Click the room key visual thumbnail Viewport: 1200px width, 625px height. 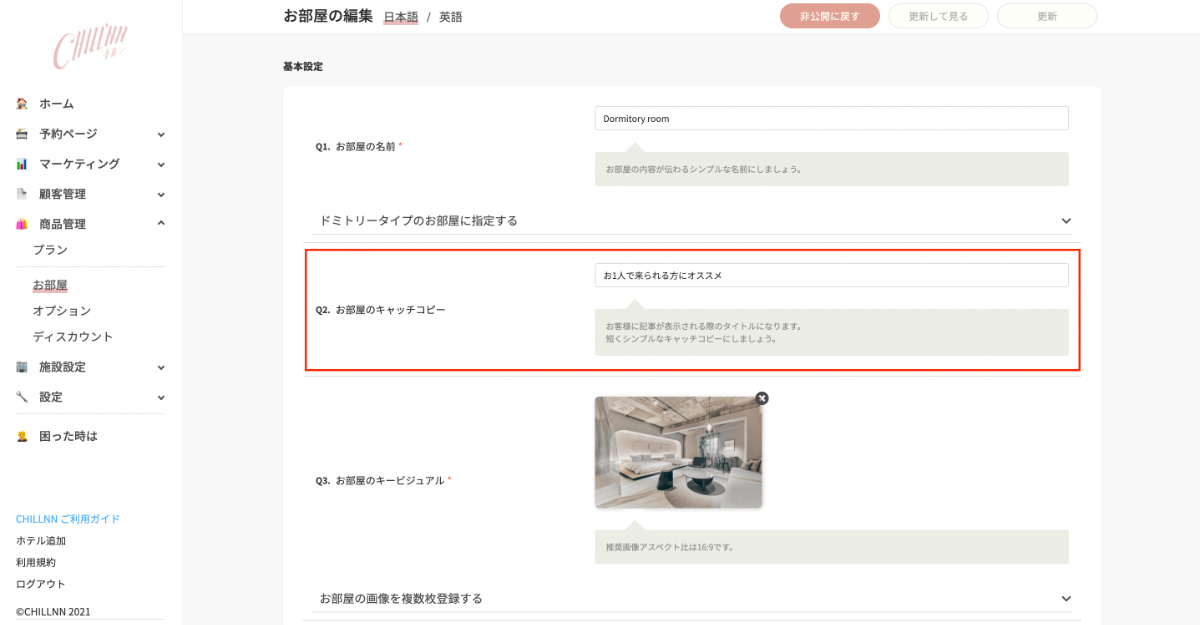(x=678, y=452)
